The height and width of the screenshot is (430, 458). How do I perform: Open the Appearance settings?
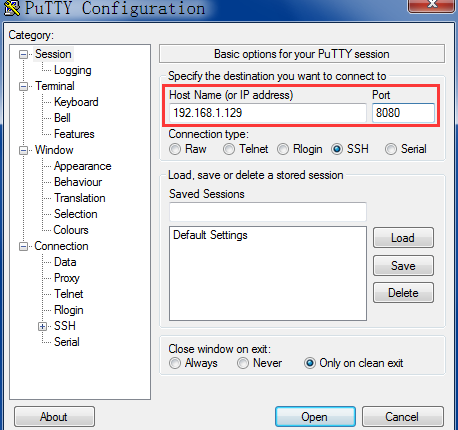83,166
